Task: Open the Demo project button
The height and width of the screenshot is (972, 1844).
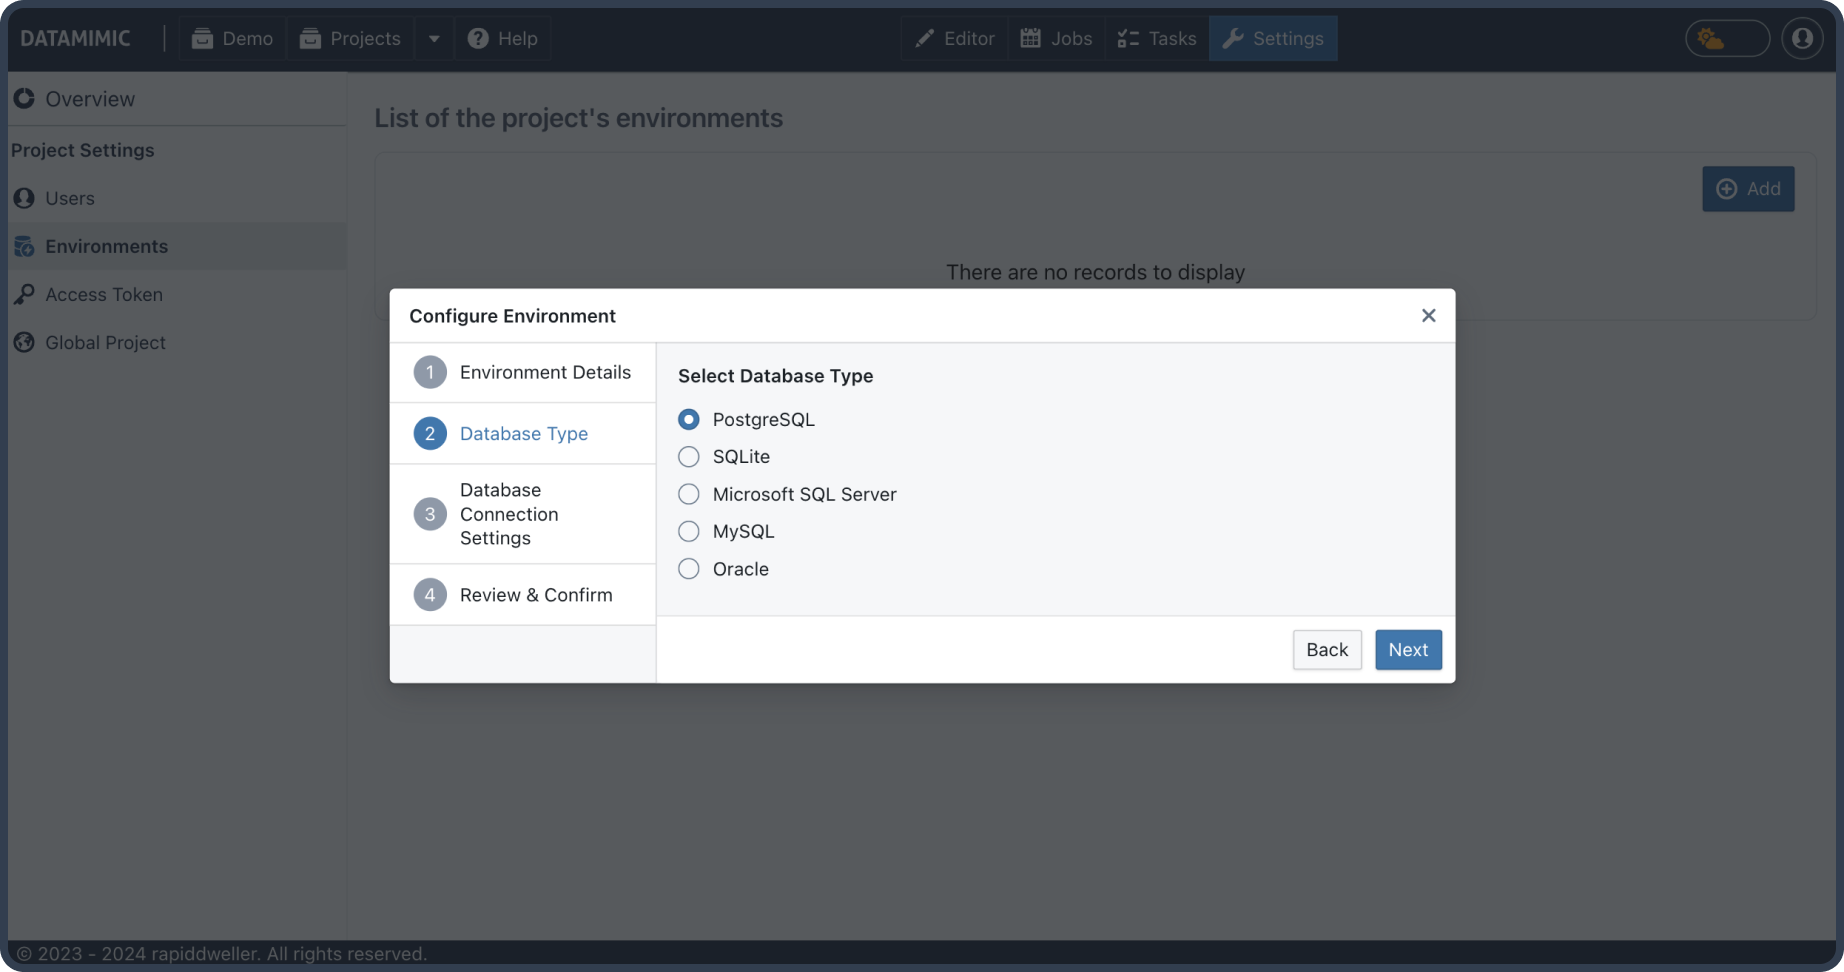Action: pos(233,38)
